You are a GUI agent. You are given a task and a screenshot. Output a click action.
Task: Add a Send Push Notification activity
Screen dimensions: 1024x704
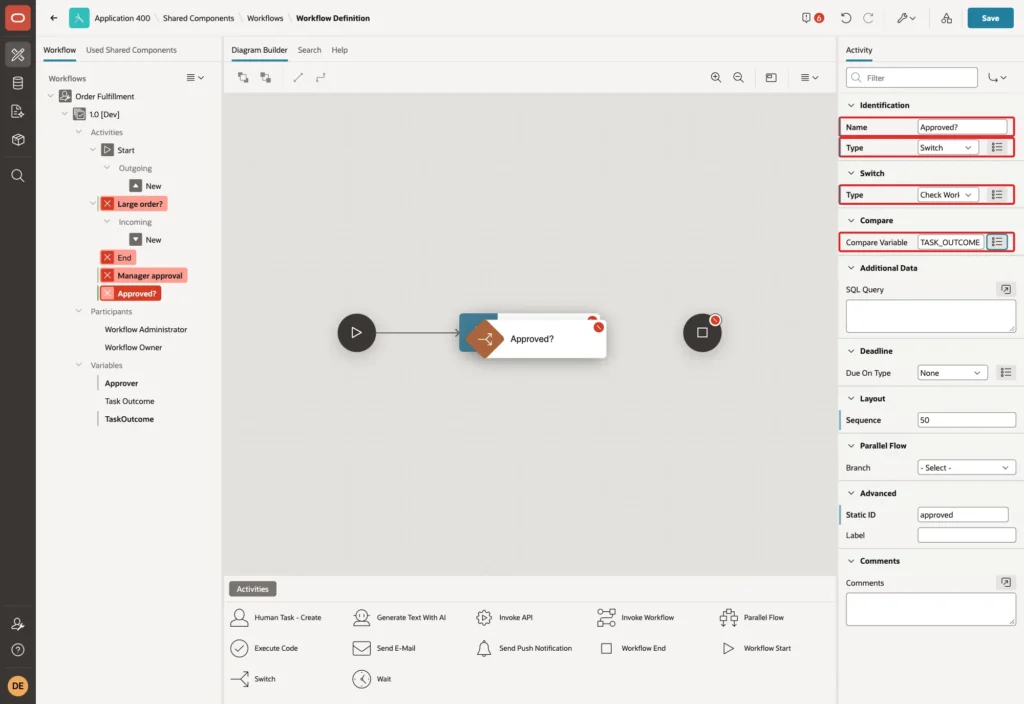coord(524,648)
